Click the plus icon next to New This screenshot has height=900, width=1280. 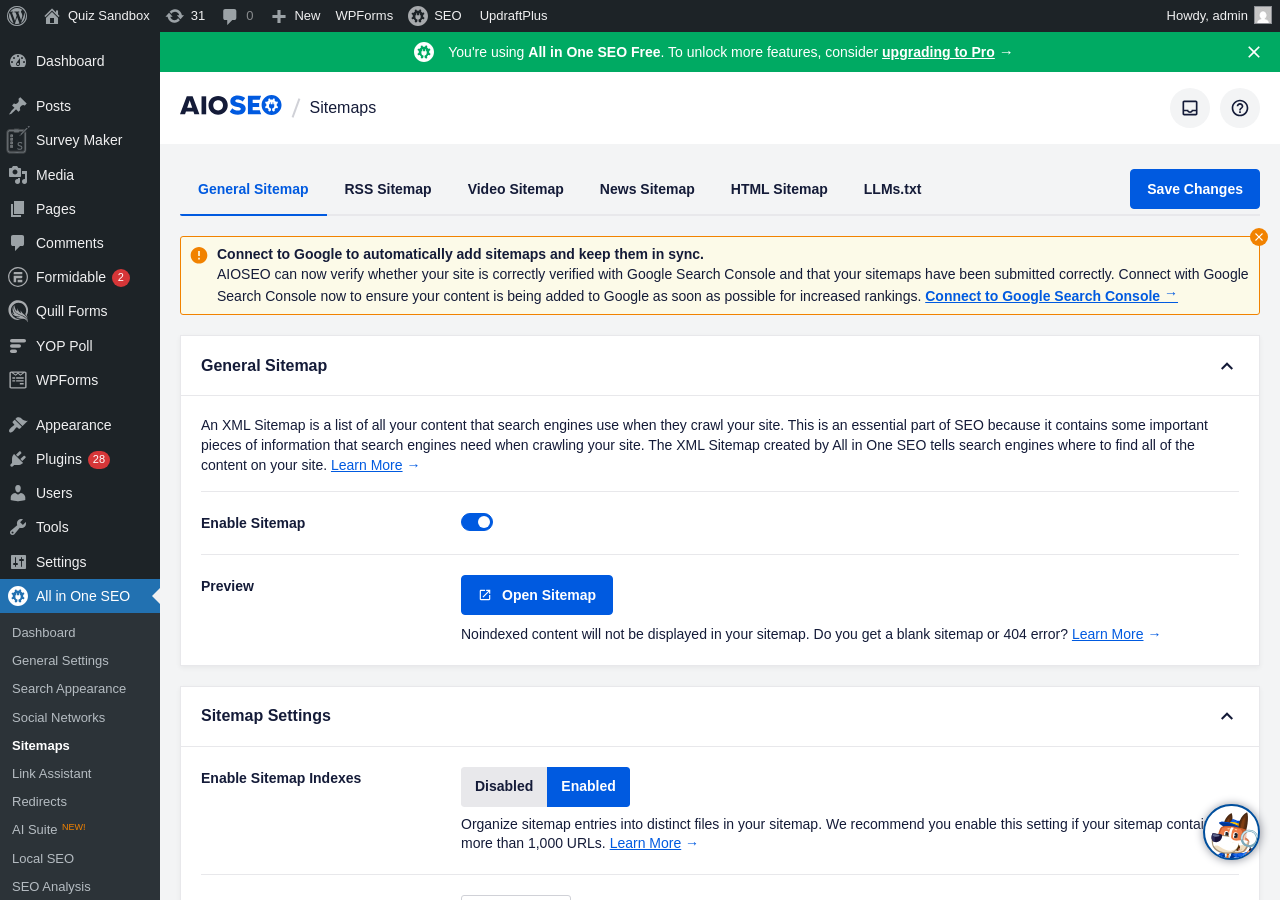pos(279,16)
